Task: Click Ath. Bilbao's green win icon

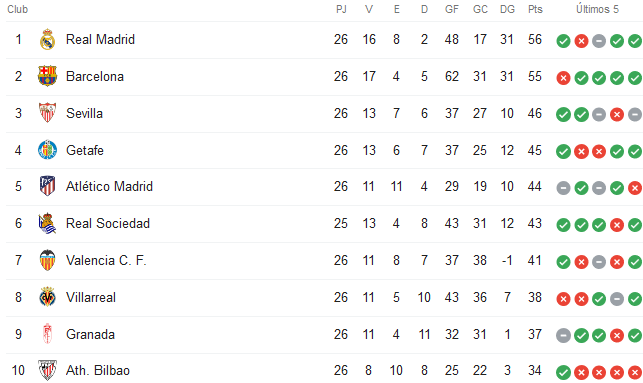Action: 563,372
